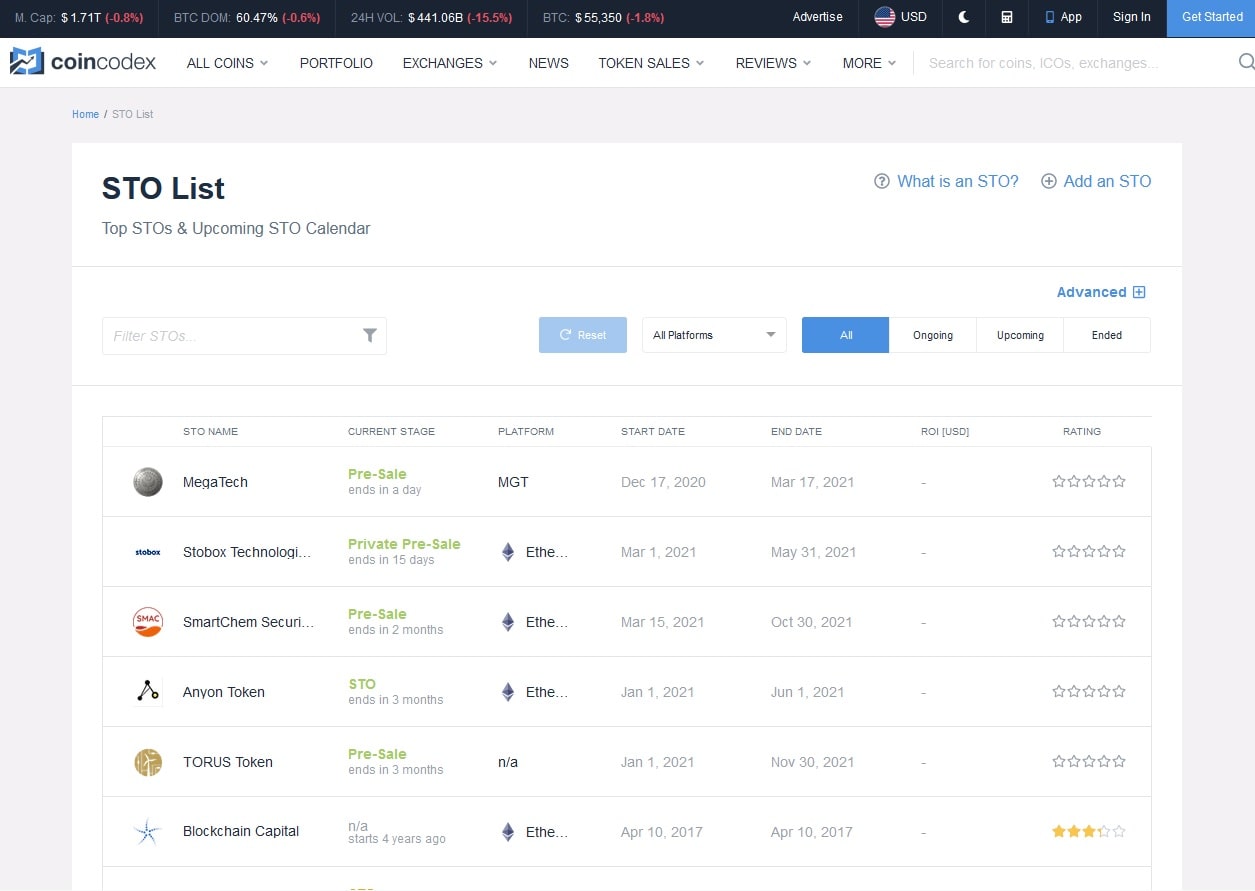Screen dimensions: 1255x891
Task: Expand MORE menu
Action: point(869,63)
